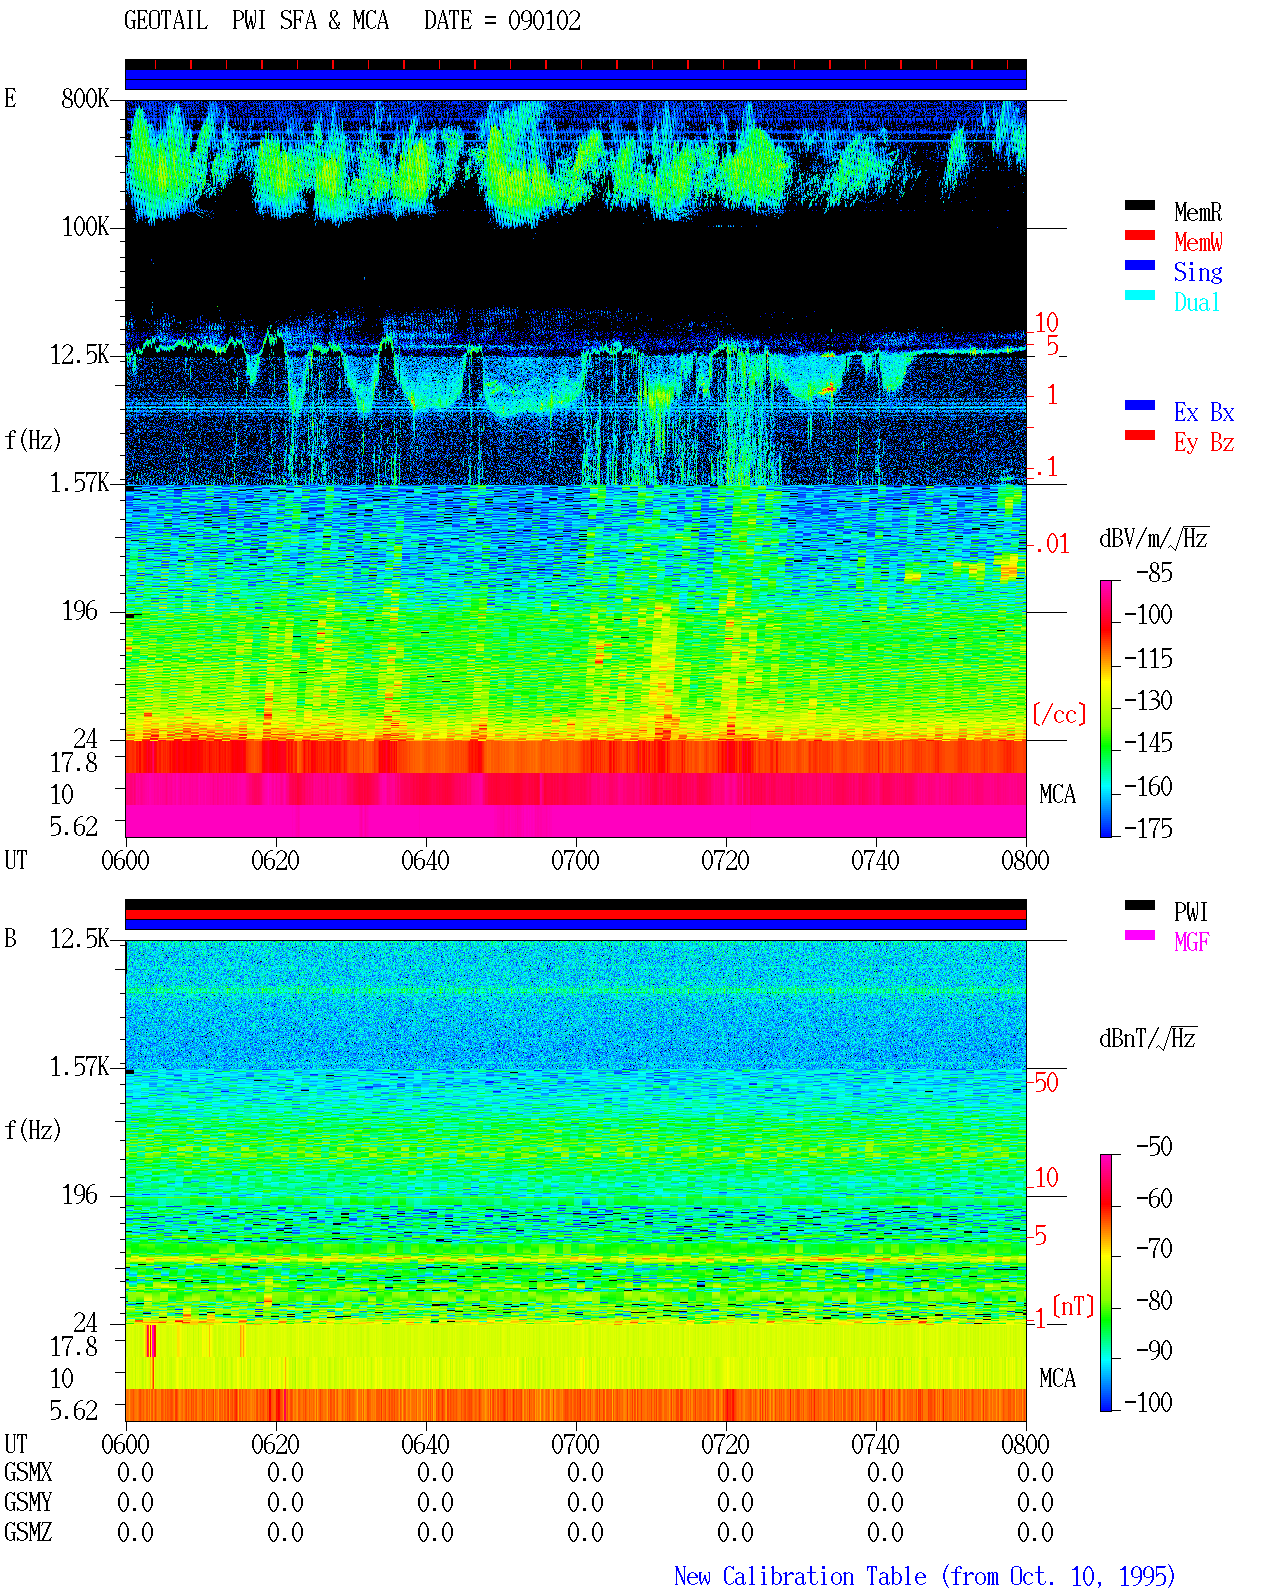Click the red MemW legend swatch

pyautogui.click(x=1140, y=235)
